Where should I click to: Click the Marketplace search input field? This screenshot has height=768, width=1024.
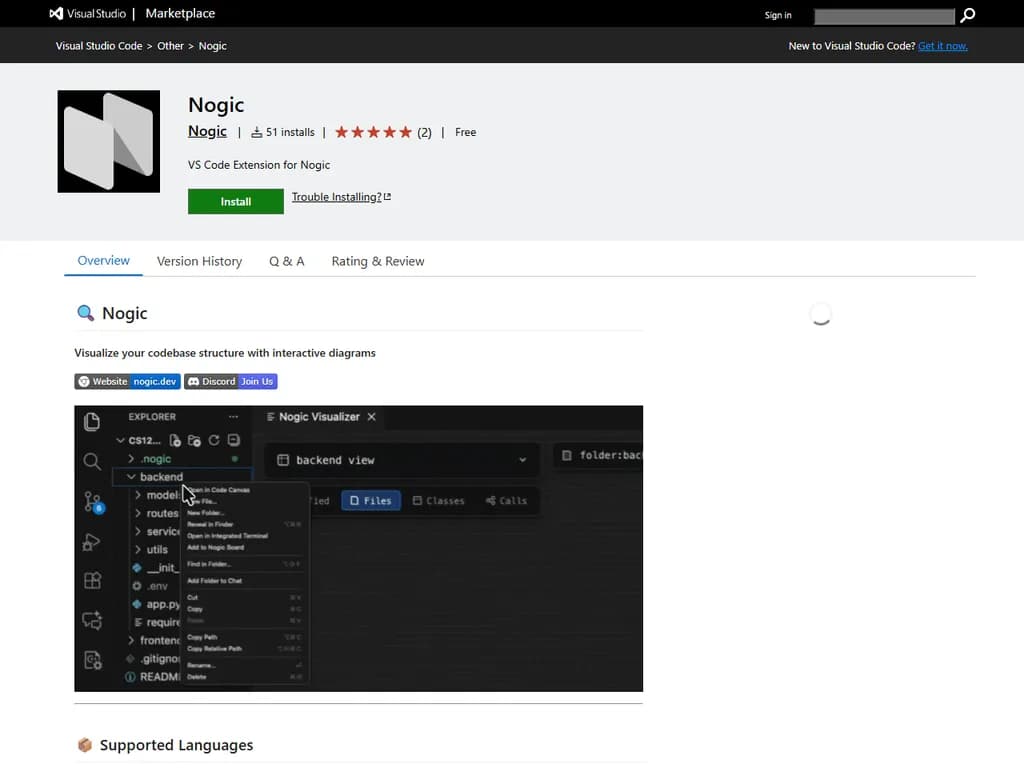tap(884, 16)
